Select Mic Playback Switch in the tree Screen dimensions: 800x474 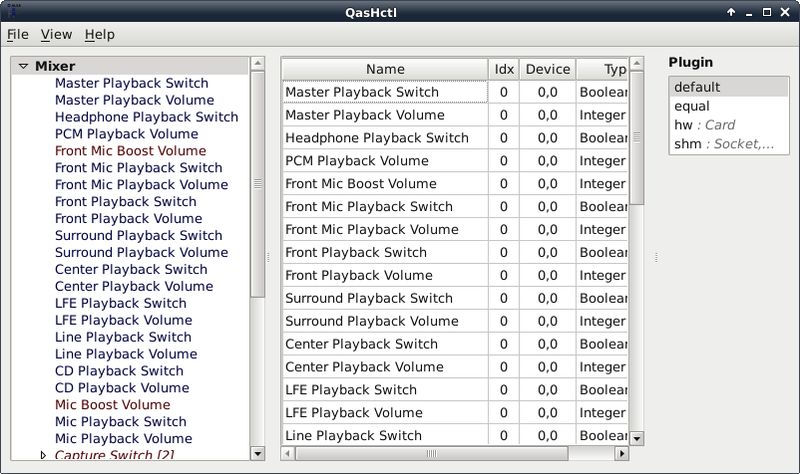tap(121, 421)
